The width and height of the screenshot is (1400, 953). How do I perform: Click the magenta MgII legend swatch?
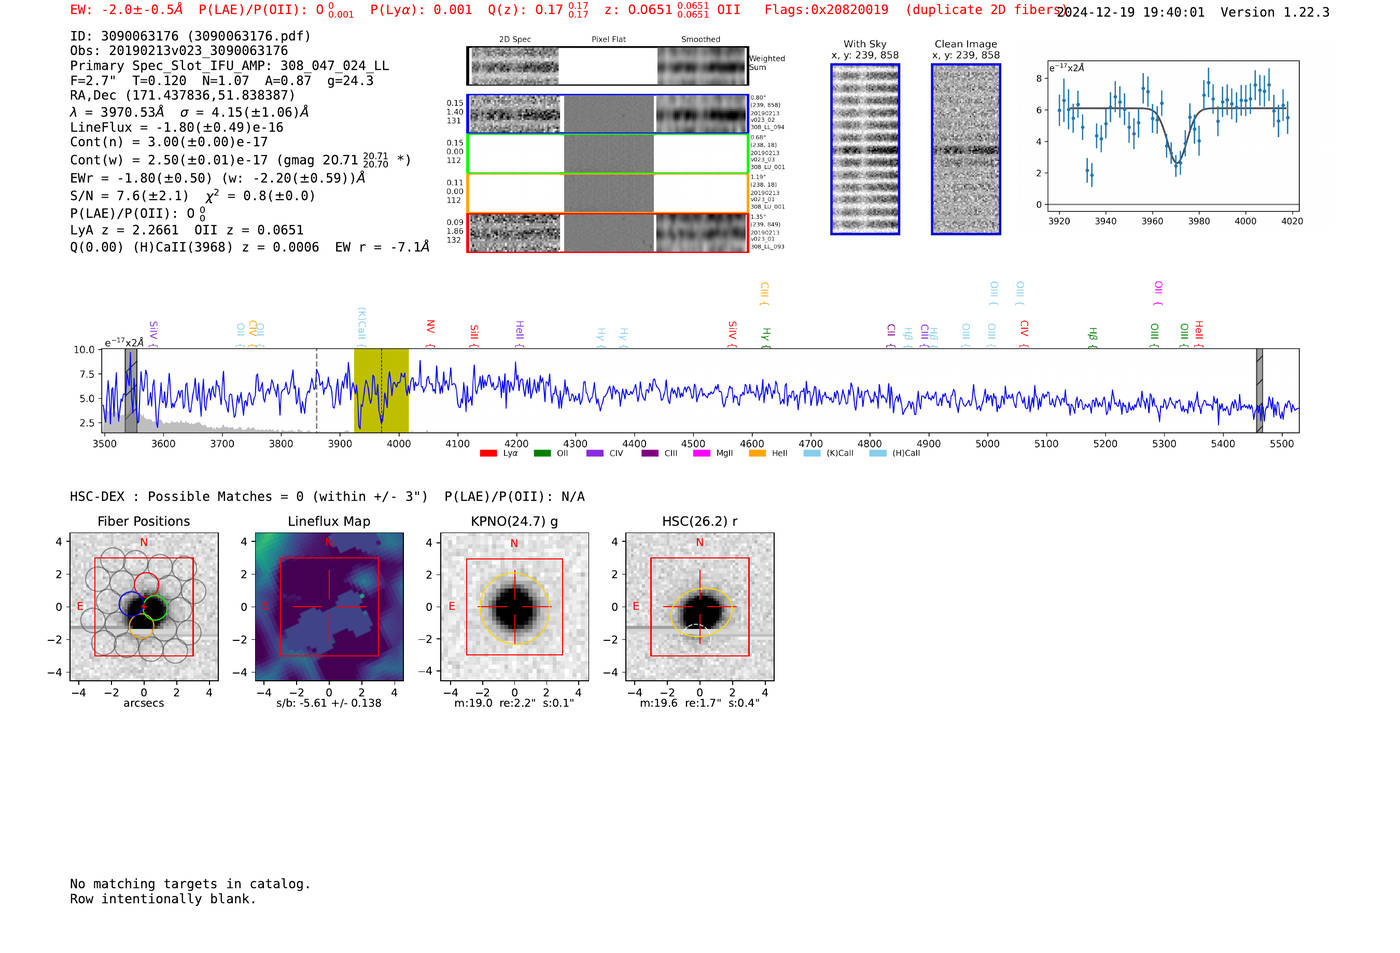[701, 453]
